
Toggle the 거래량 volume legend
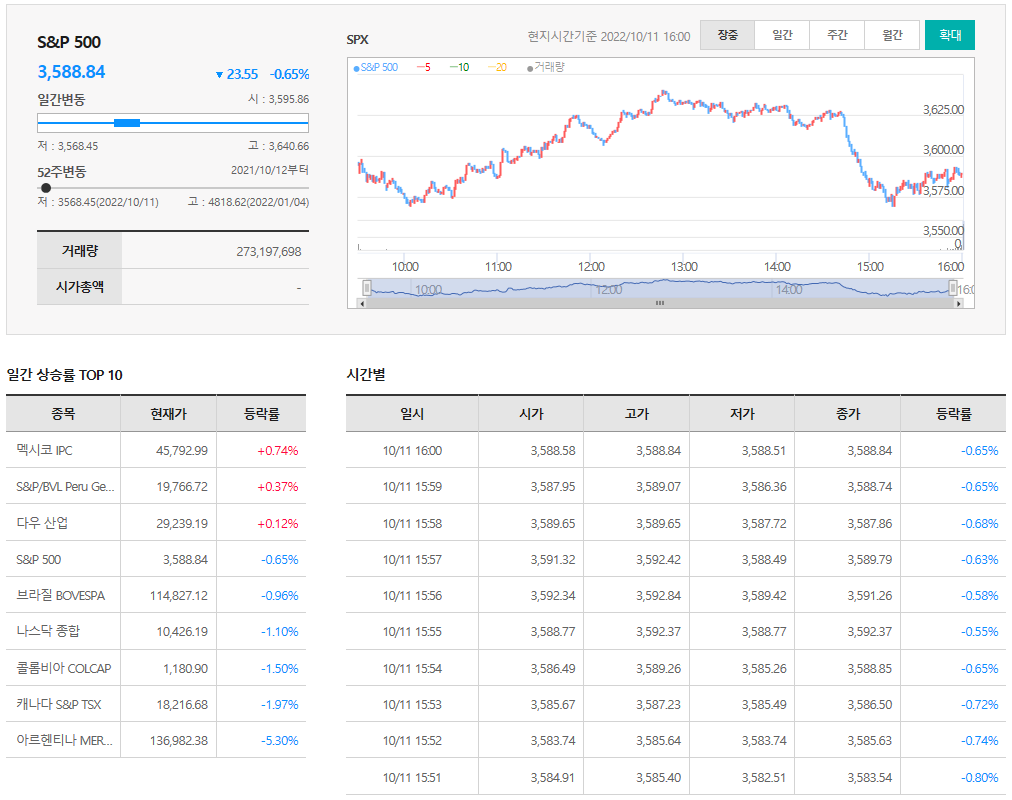point(546,67)
